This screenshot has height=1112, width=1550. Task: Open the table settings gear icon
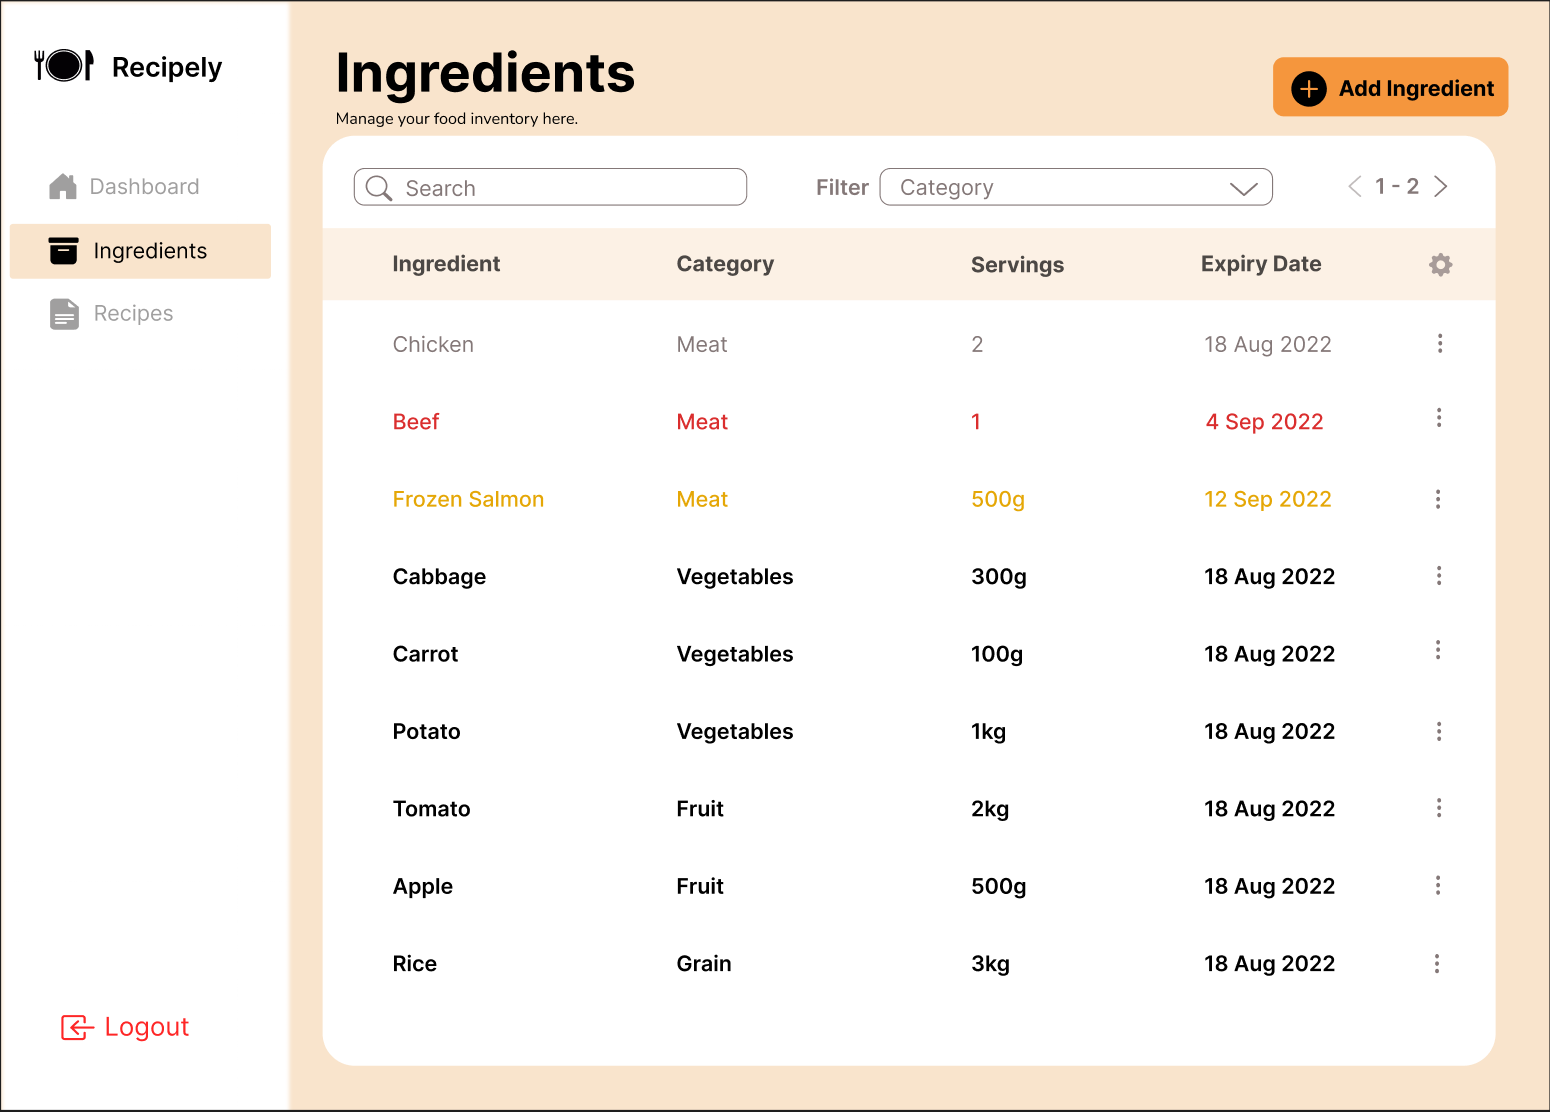pos(1440,264)
